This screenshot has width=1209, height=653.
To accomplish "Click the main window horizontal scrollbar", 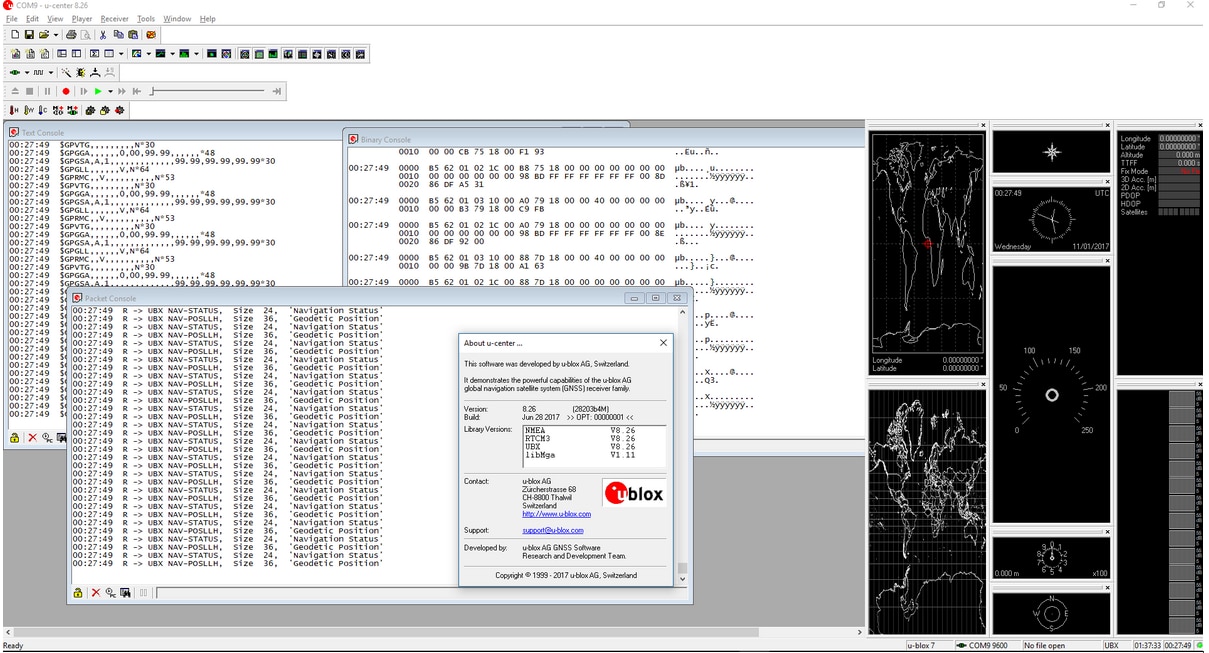I will click(x=432, y=632).
